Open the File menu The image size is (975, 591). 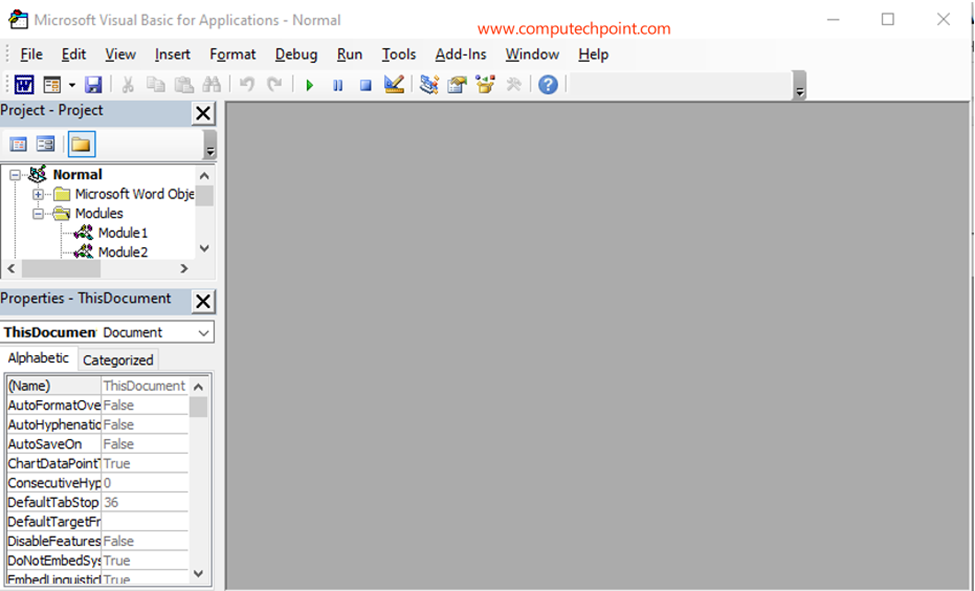(31, 55)
